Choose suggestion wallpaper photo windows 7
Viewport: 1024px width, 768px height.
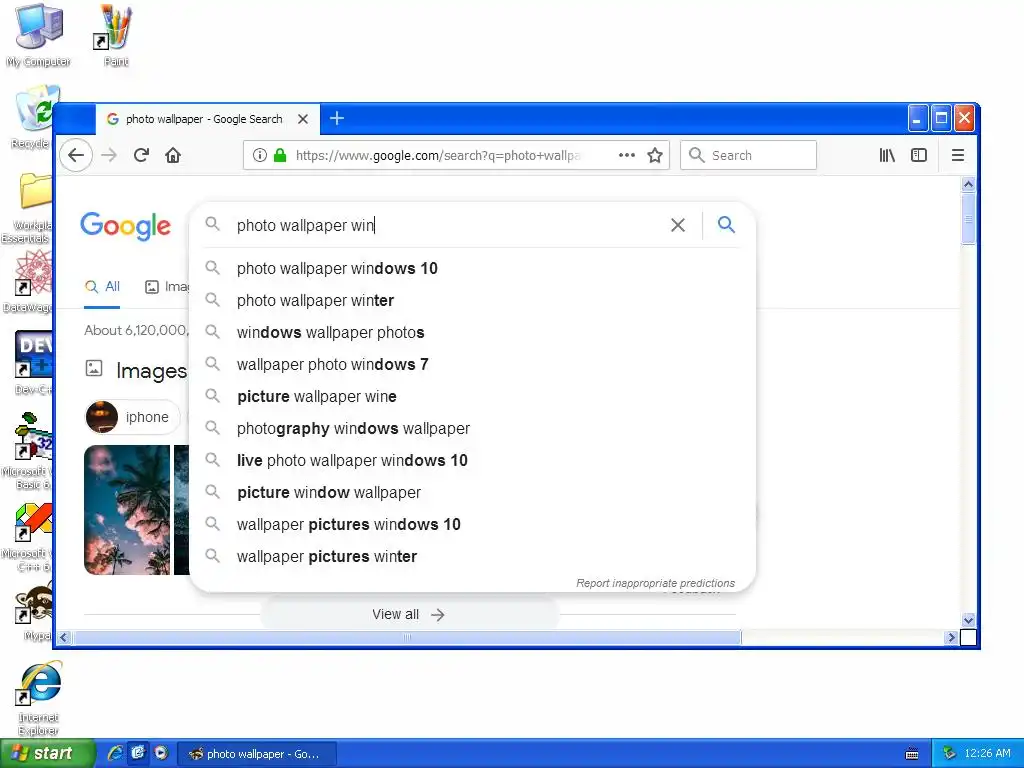[473, 364]
